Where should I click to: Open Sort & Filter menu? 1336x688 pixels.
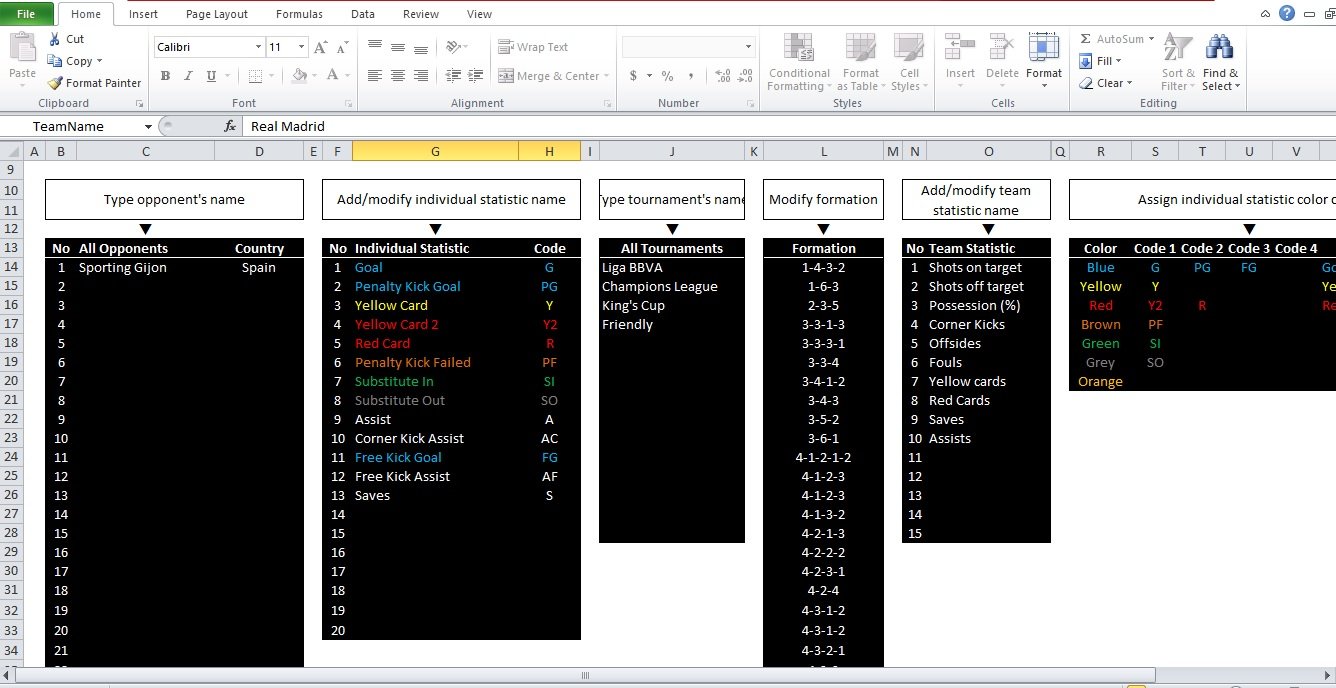[1179, 62]
